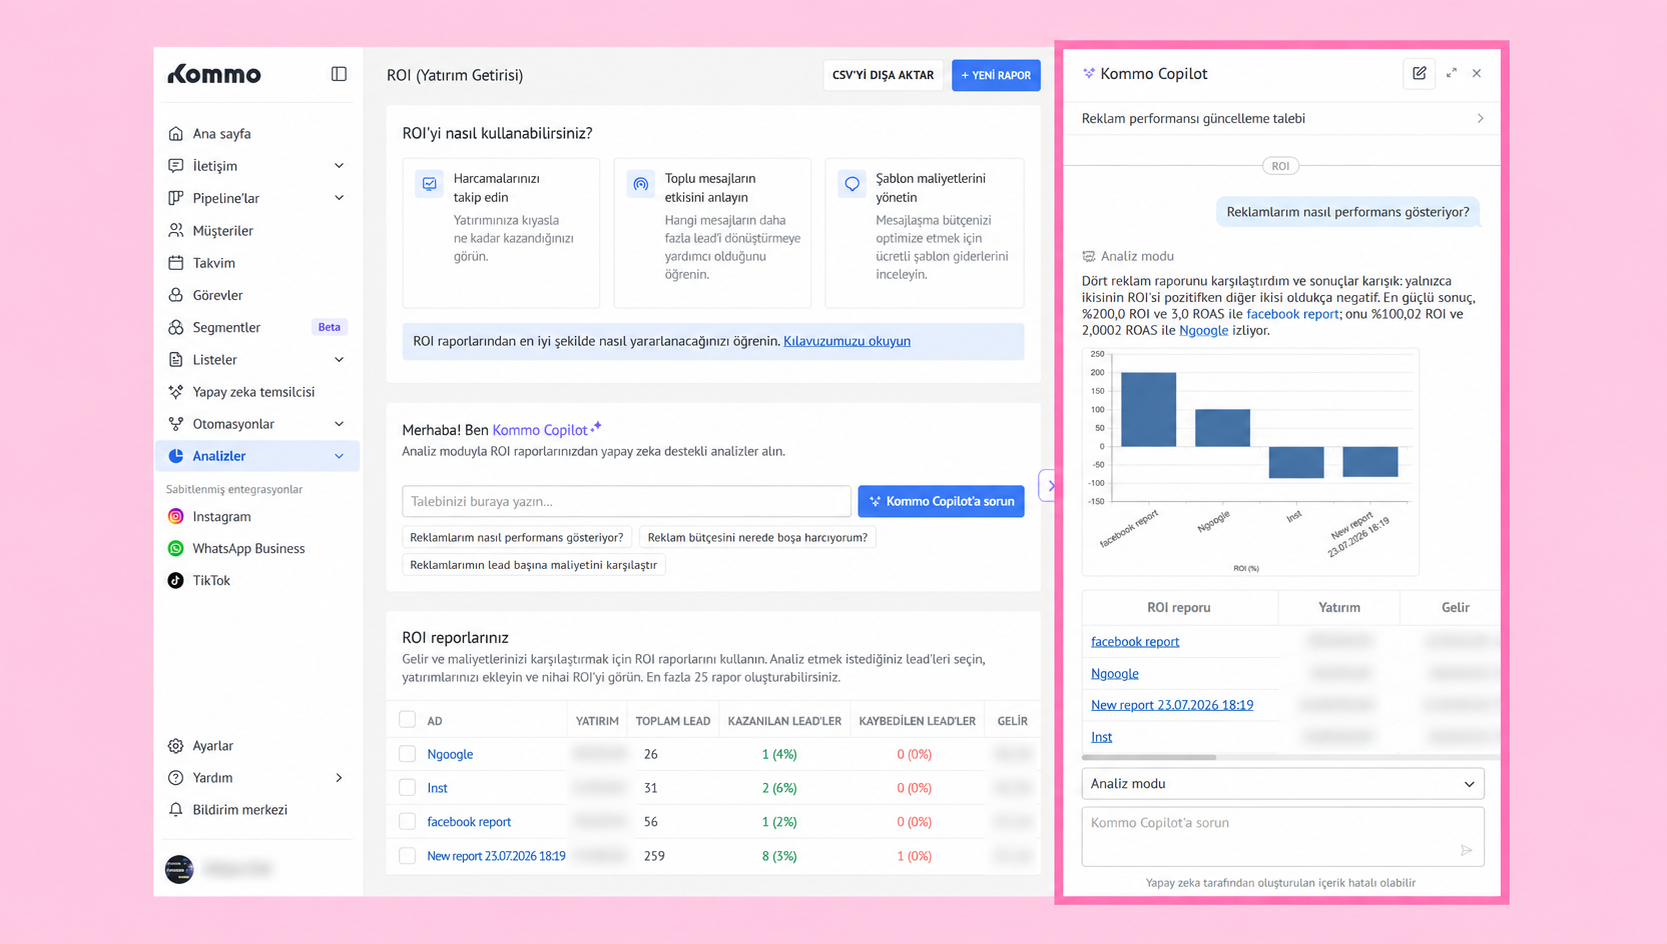Open facebook report link in Copilot table
Screen dimensions: 1667x944
pyautogui.click(x=1135, y=641)
